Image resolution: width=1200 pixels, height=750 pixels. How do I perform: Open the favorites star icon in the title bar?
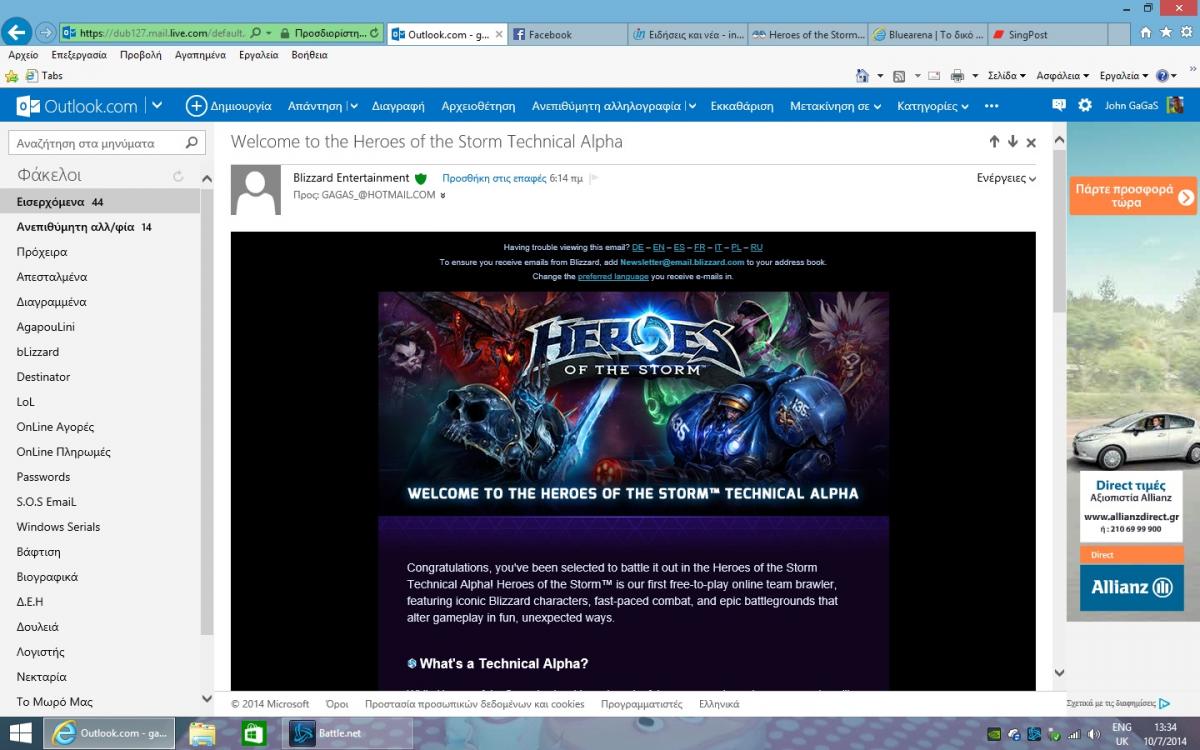(1166, 32)
